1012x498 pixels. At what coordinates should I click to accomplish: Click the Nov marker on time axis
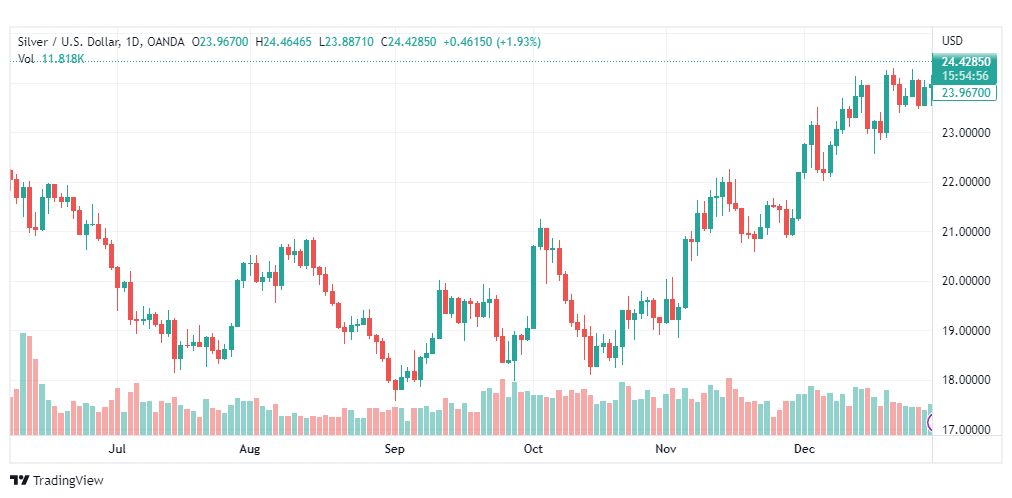666,450
